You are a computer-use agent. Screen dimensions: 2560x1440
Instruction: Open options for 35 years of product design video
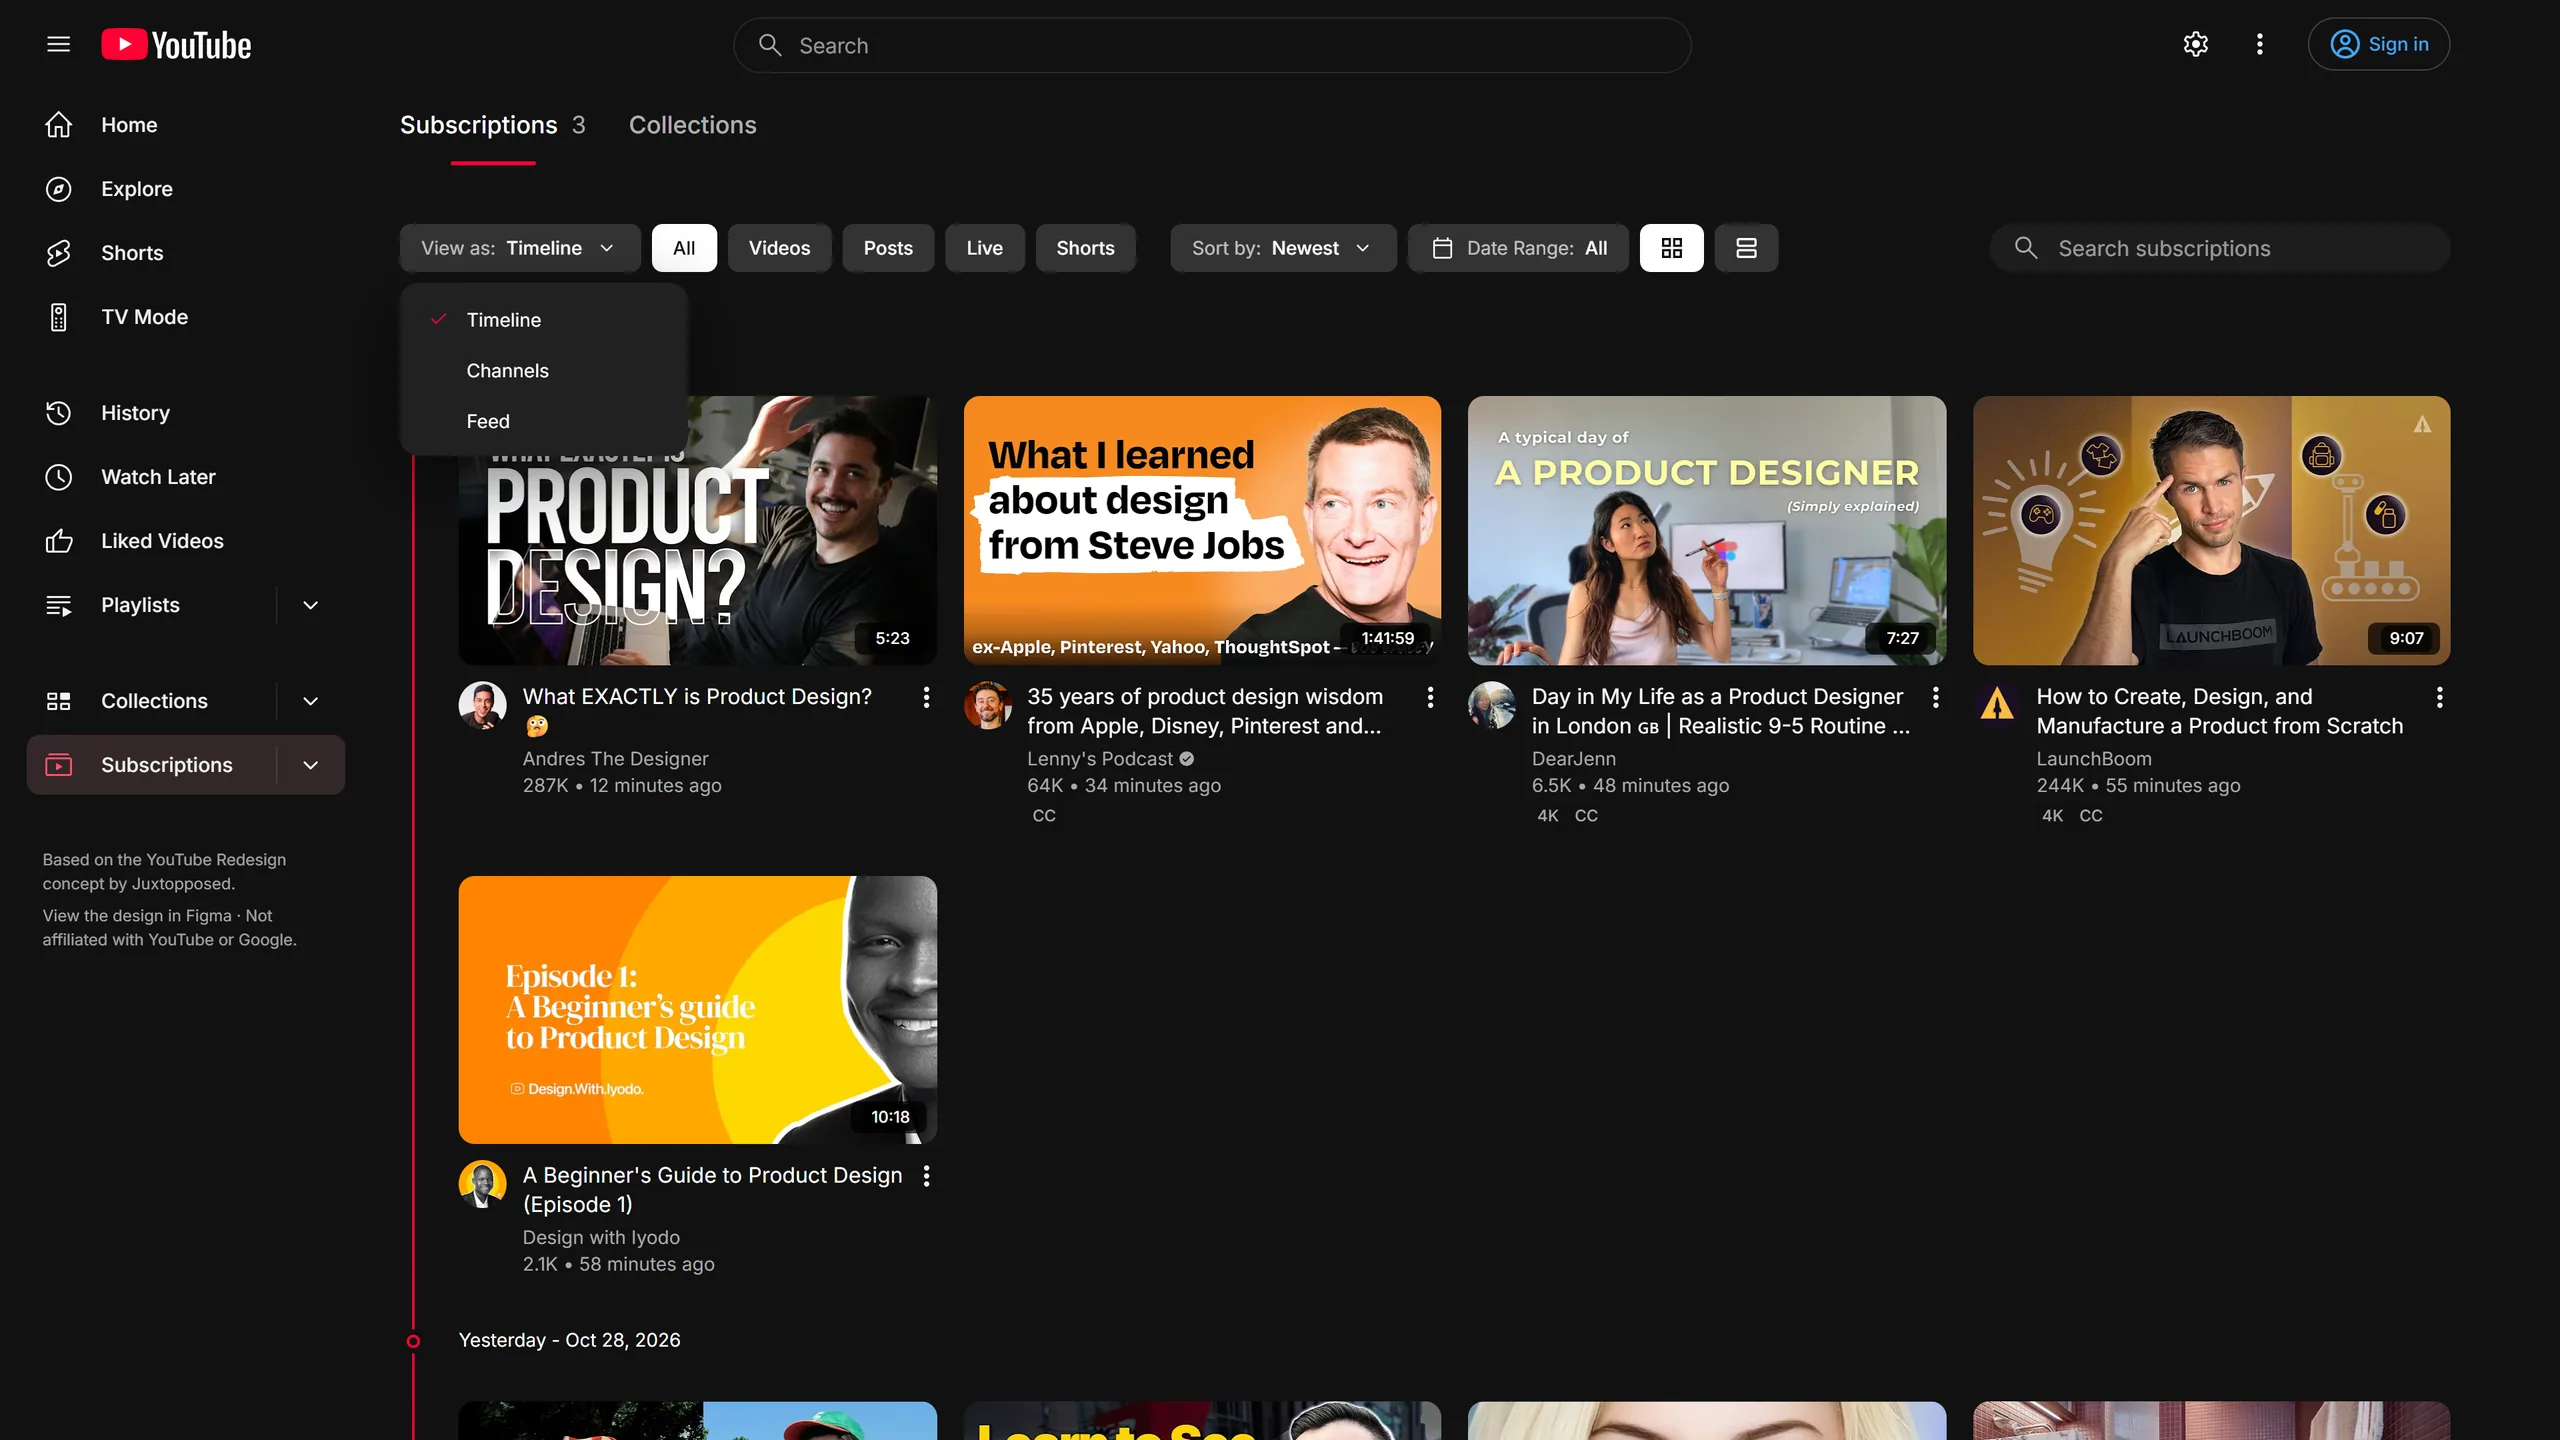[1430, 697]
